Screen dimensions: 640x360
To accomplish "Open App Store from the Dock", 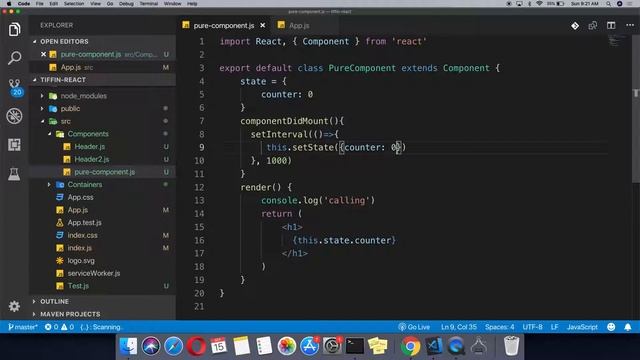I will pos(309,346).
